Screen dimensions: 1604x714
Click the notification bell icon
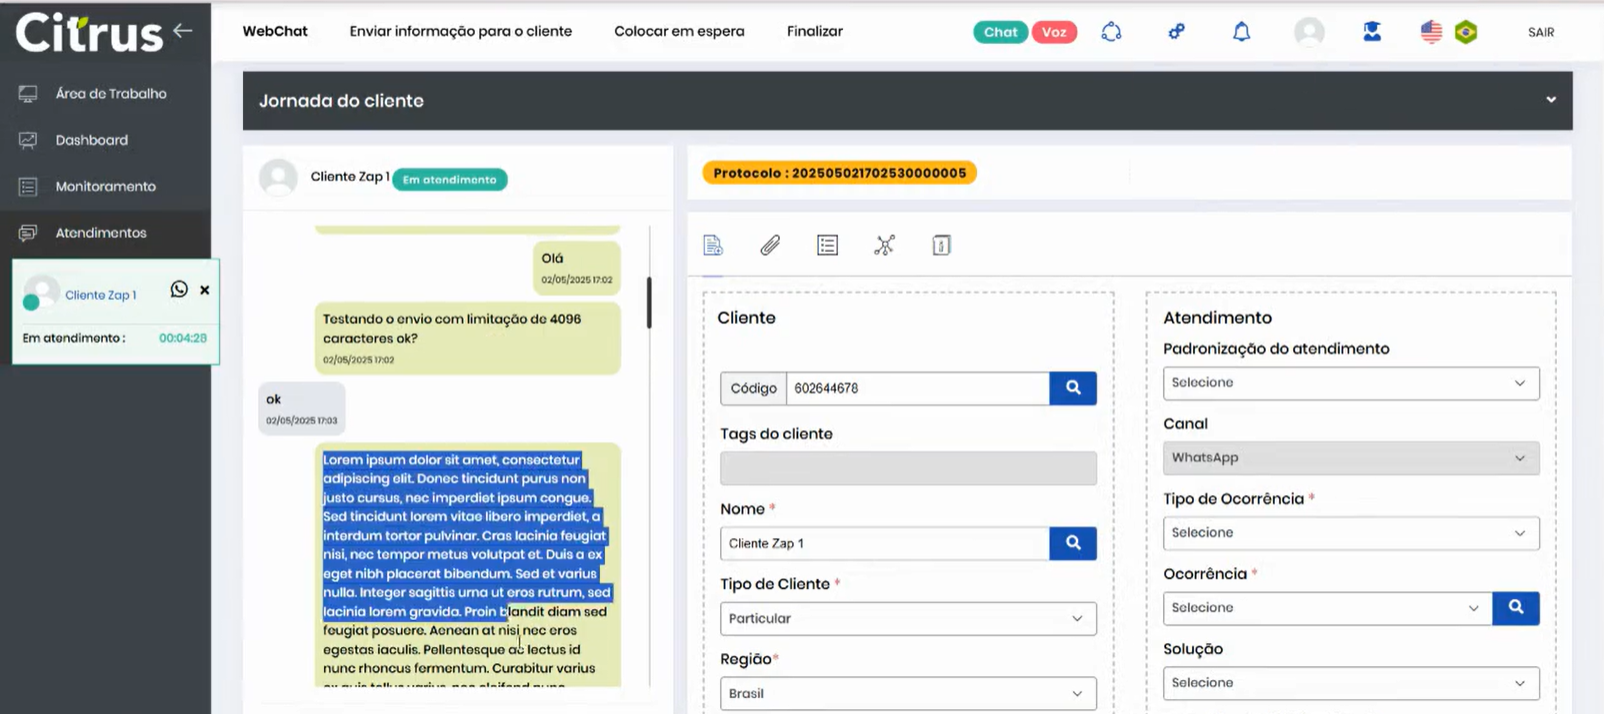(x=1241, y=32)
